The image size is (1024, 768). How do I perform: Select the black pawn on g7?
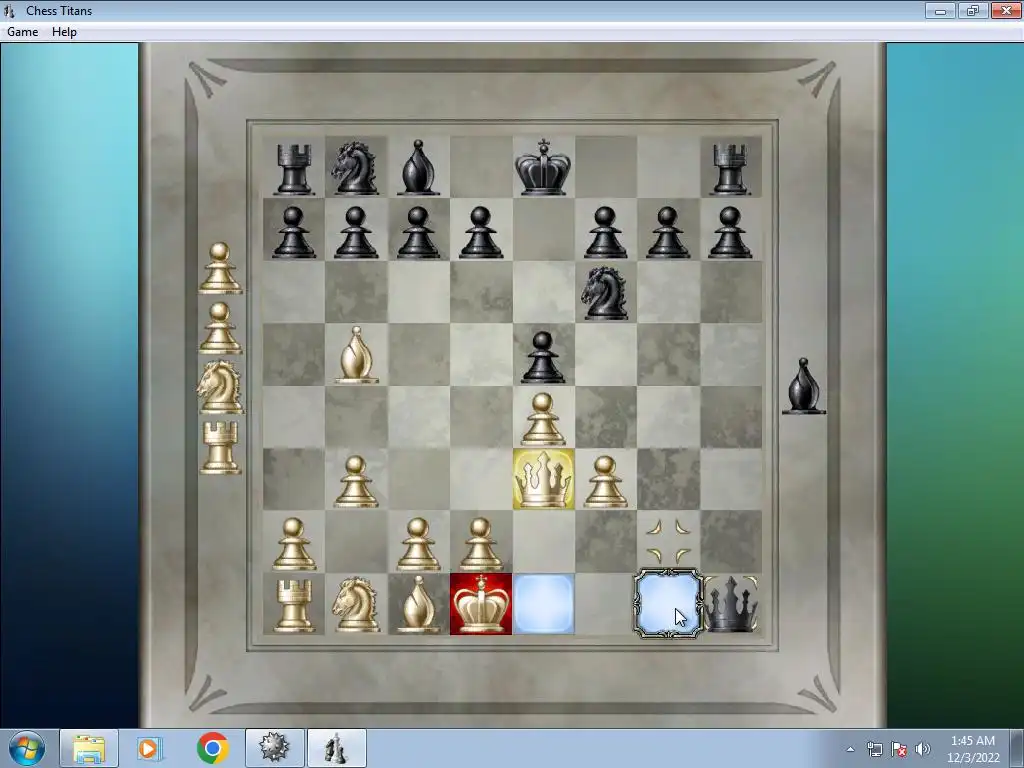(667, 232)
